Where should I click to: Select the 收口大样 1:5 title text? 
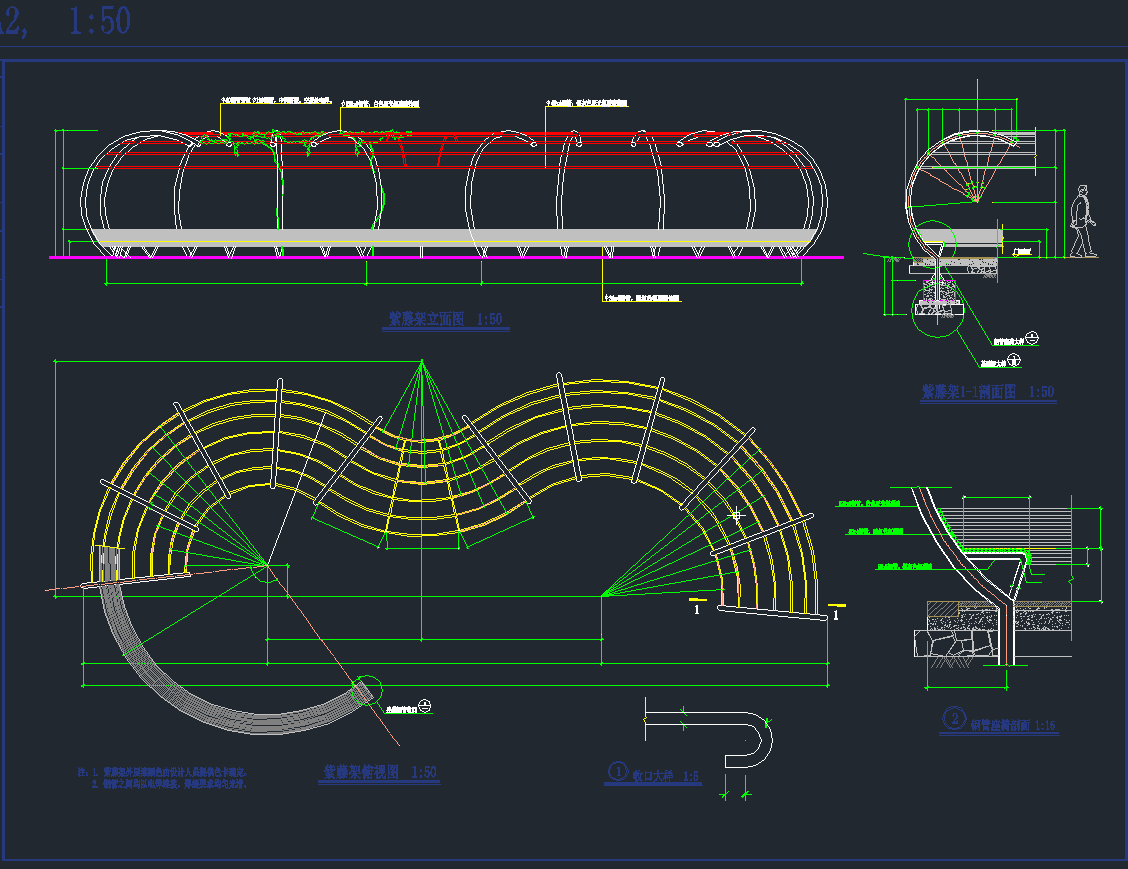(665, 775)
